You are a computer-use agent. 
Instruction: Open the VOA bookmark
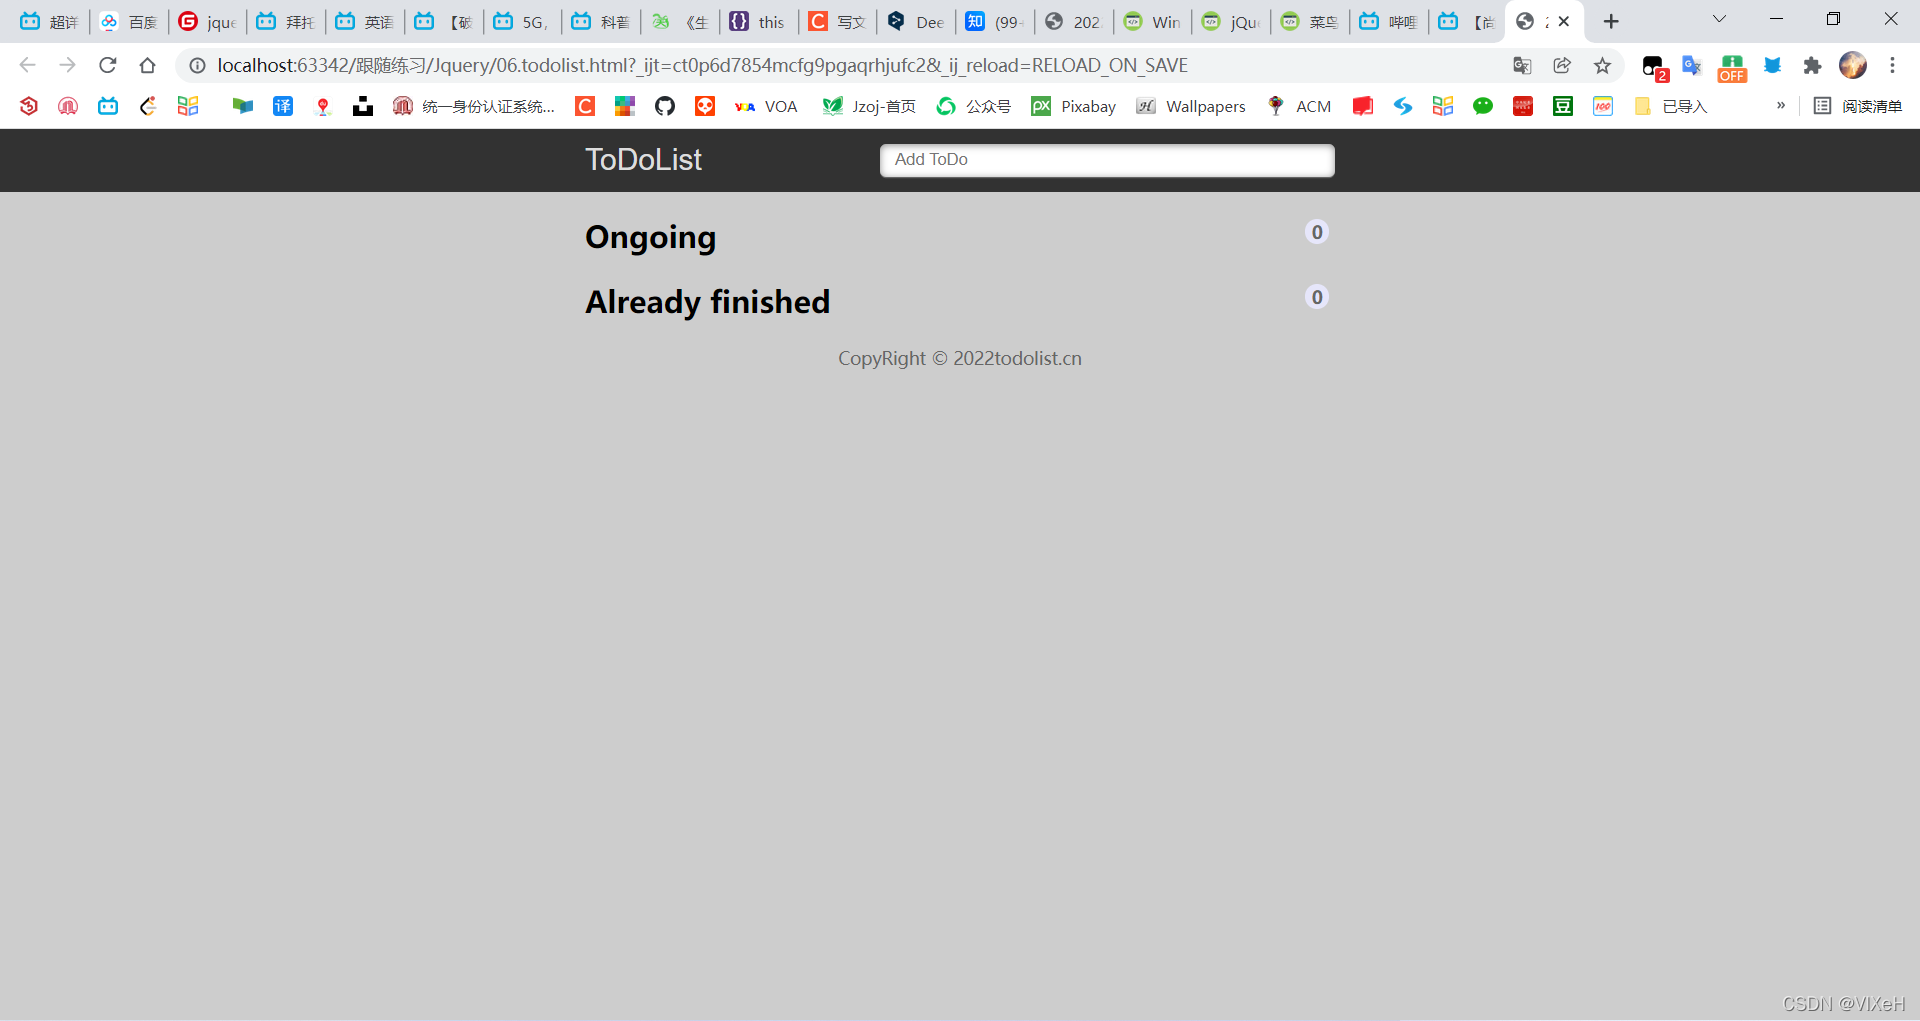click(x=766, y=106)
